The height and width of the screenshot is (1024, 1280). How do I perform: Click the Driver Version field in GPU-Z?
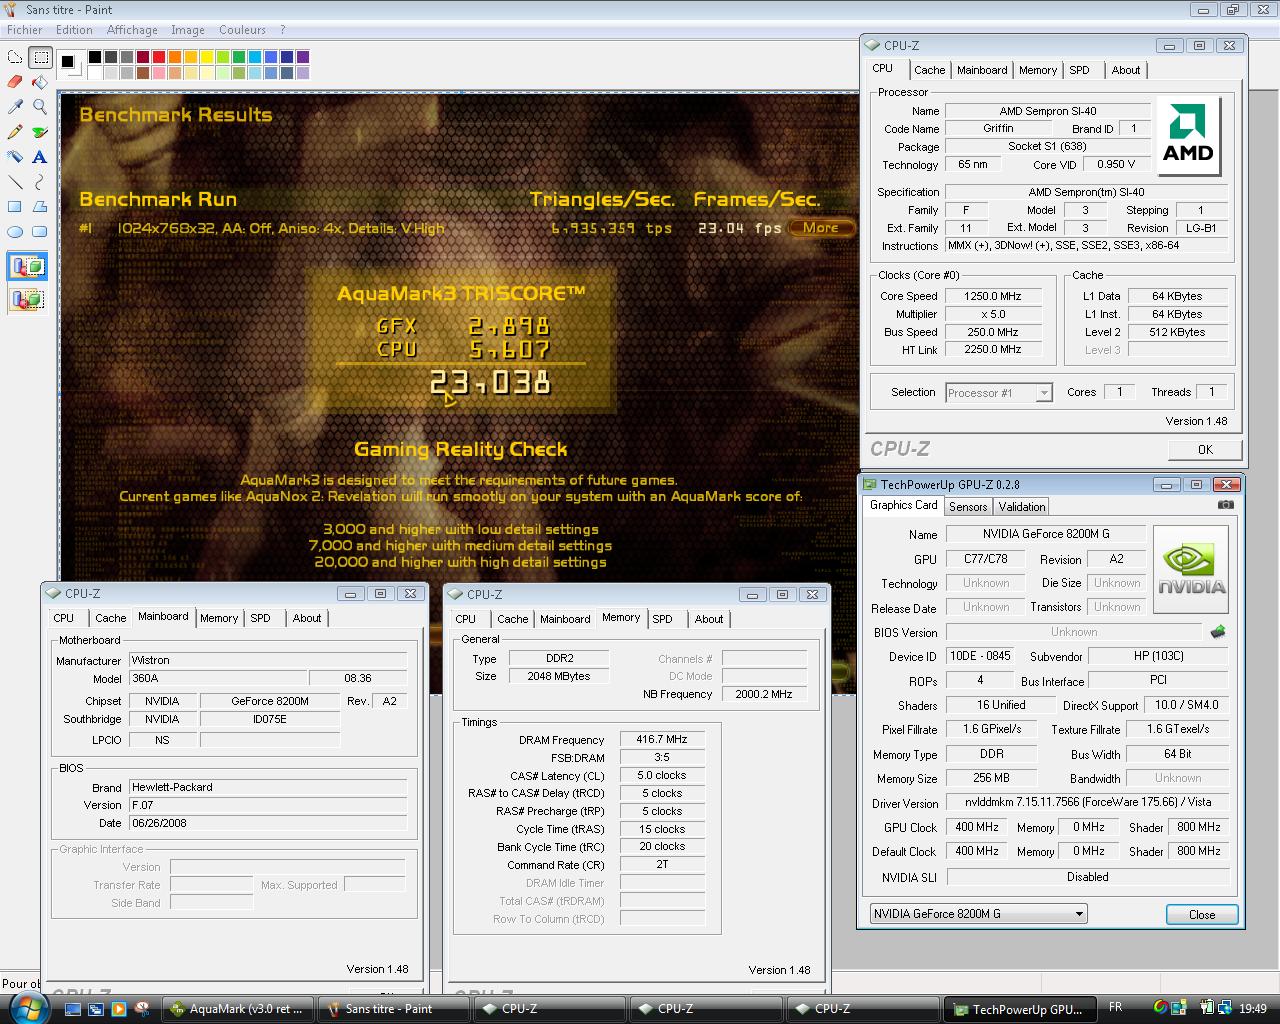(1088, 803)
